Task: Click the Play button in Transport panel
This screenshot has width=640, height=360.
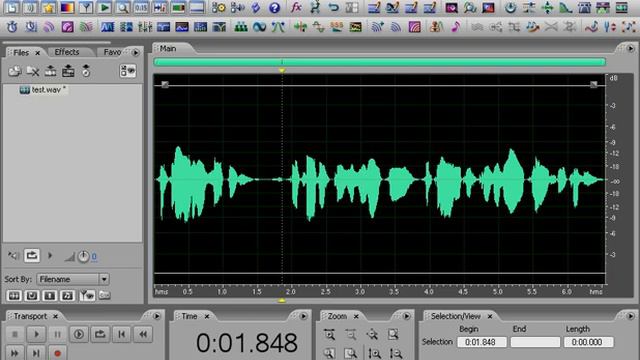Action: [36, 334]
